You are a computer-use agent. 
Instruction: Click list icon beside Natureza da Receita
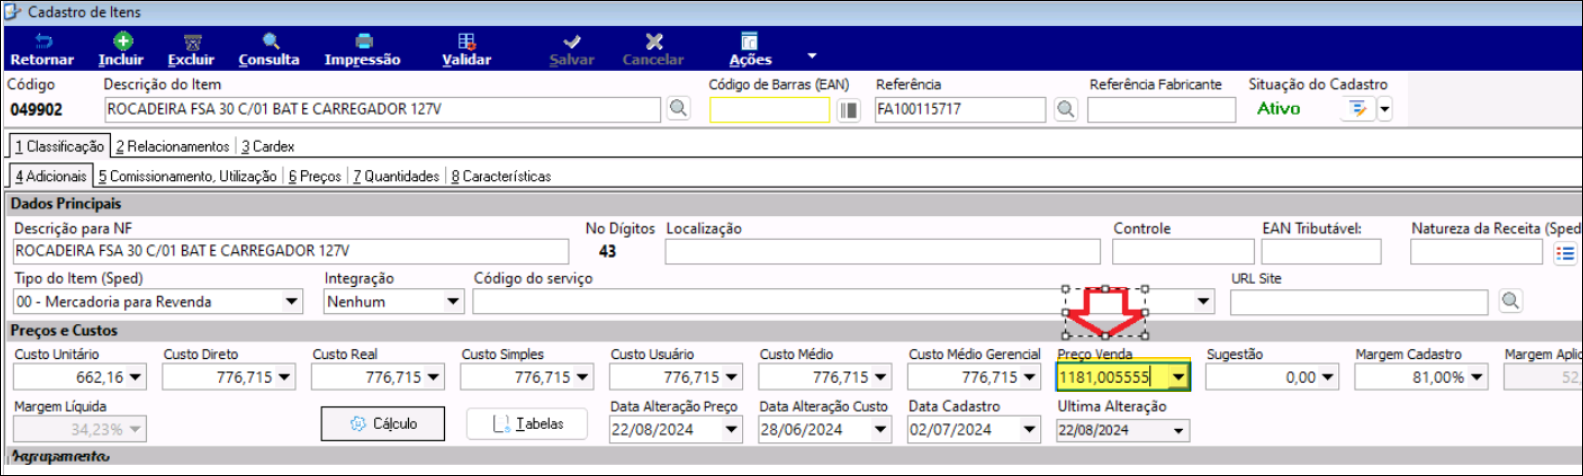(x=1565, y=253)
